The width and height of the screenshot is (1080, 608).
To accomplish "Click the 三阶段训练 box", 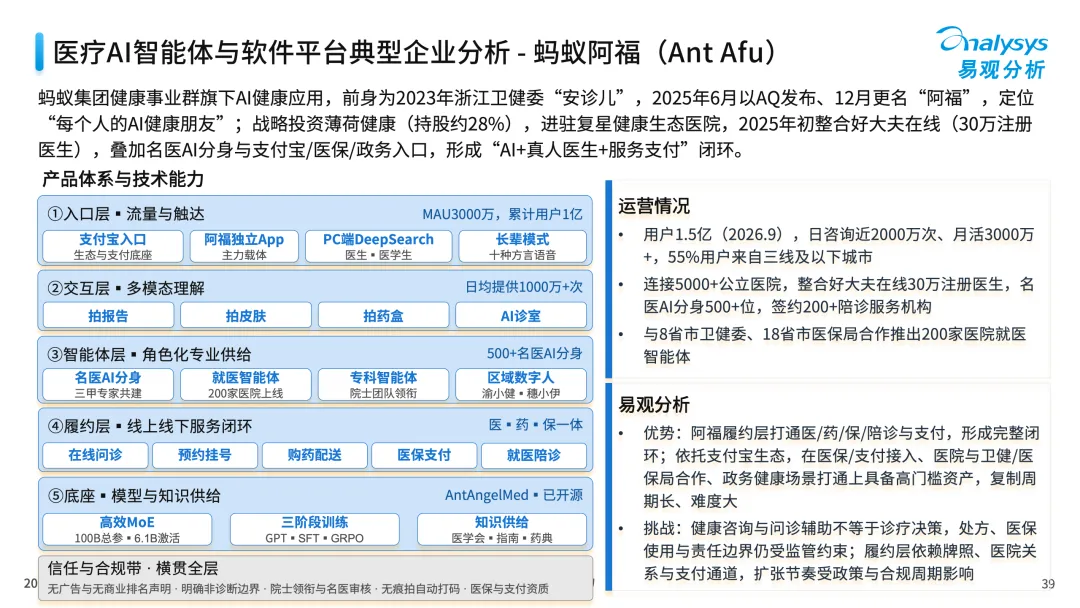I will point(314,530).
